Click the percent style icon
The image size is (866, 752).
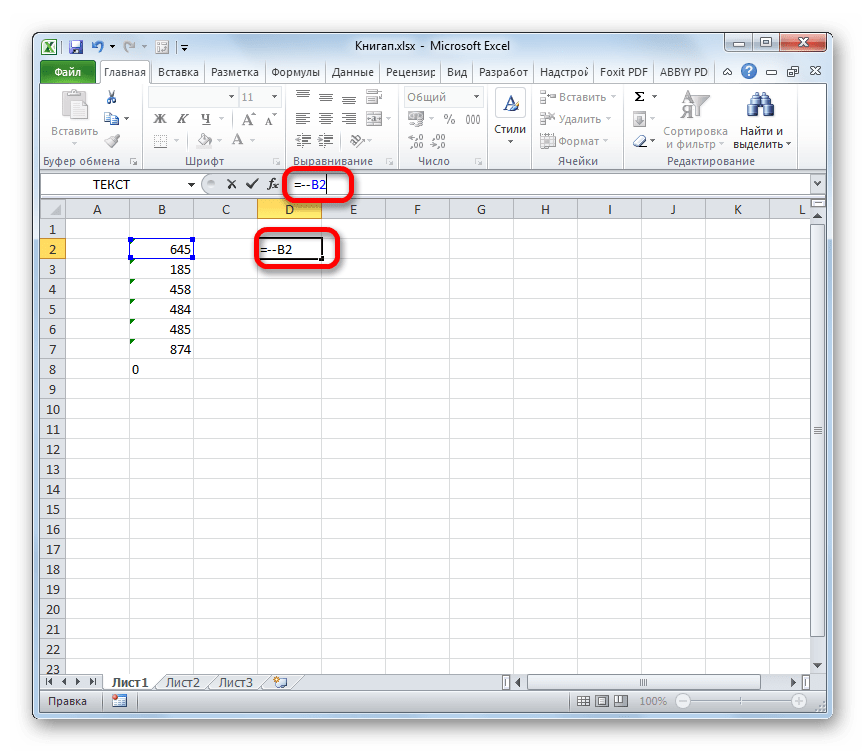(450, 119)
